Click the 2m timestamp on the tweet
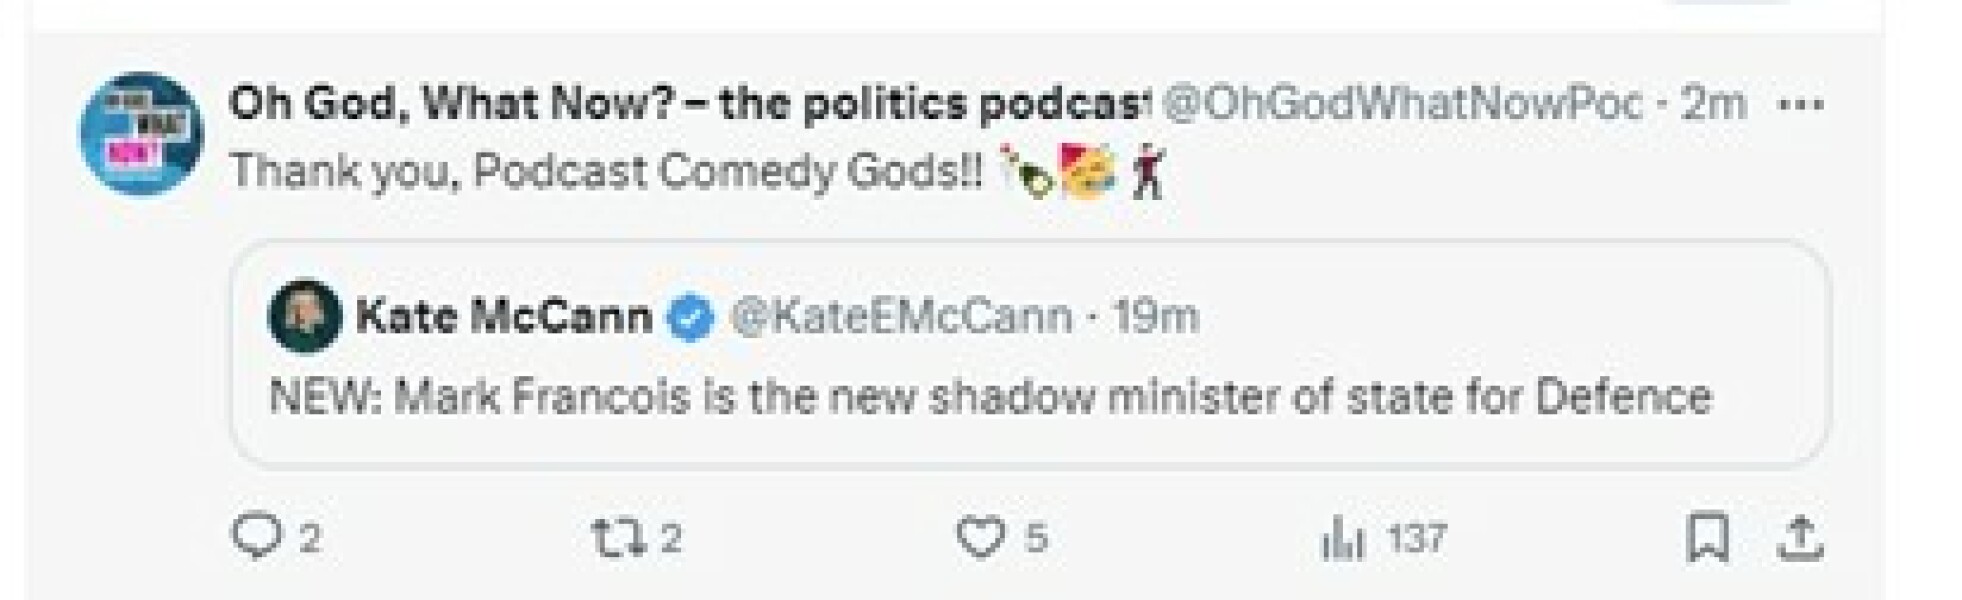Image resolution: width=1962 pixels, height=600 pixels. click(x=1713, y=103)
